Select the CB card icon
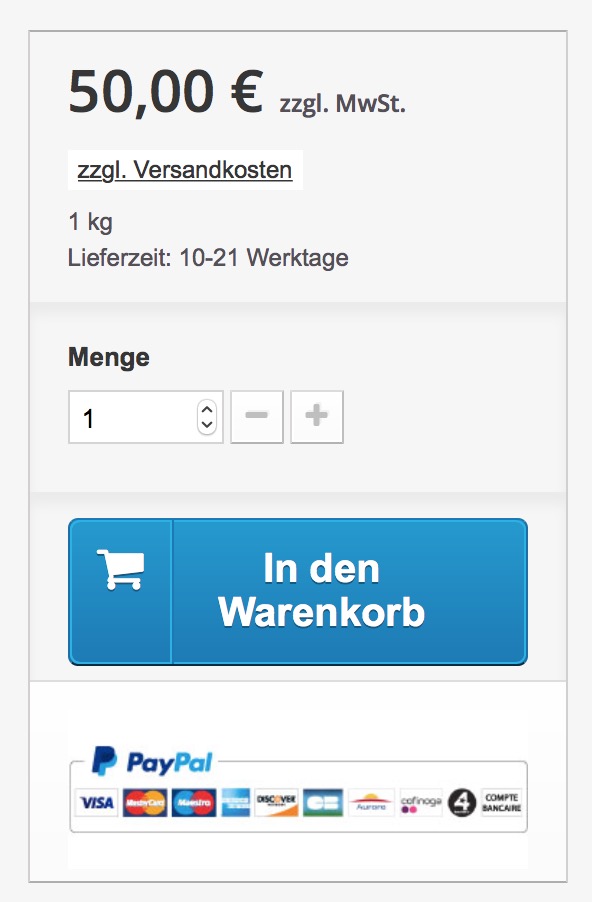Image resolution: width=592 pixels, height=902 pixels. [x=323, y=802]
